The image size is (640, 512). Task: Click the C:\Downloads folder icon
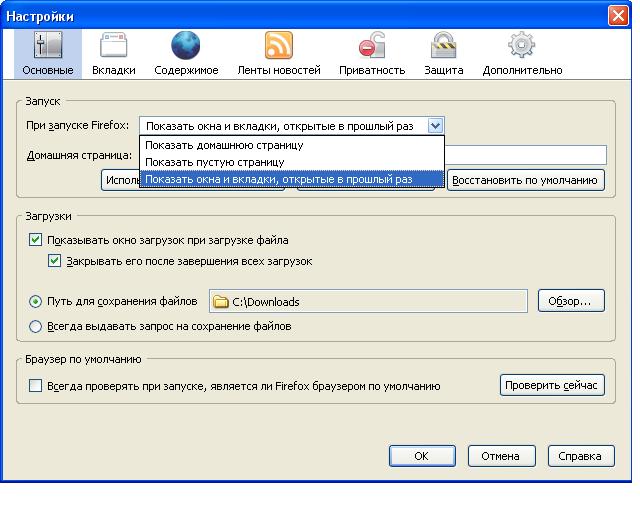[x=221, y=302]
